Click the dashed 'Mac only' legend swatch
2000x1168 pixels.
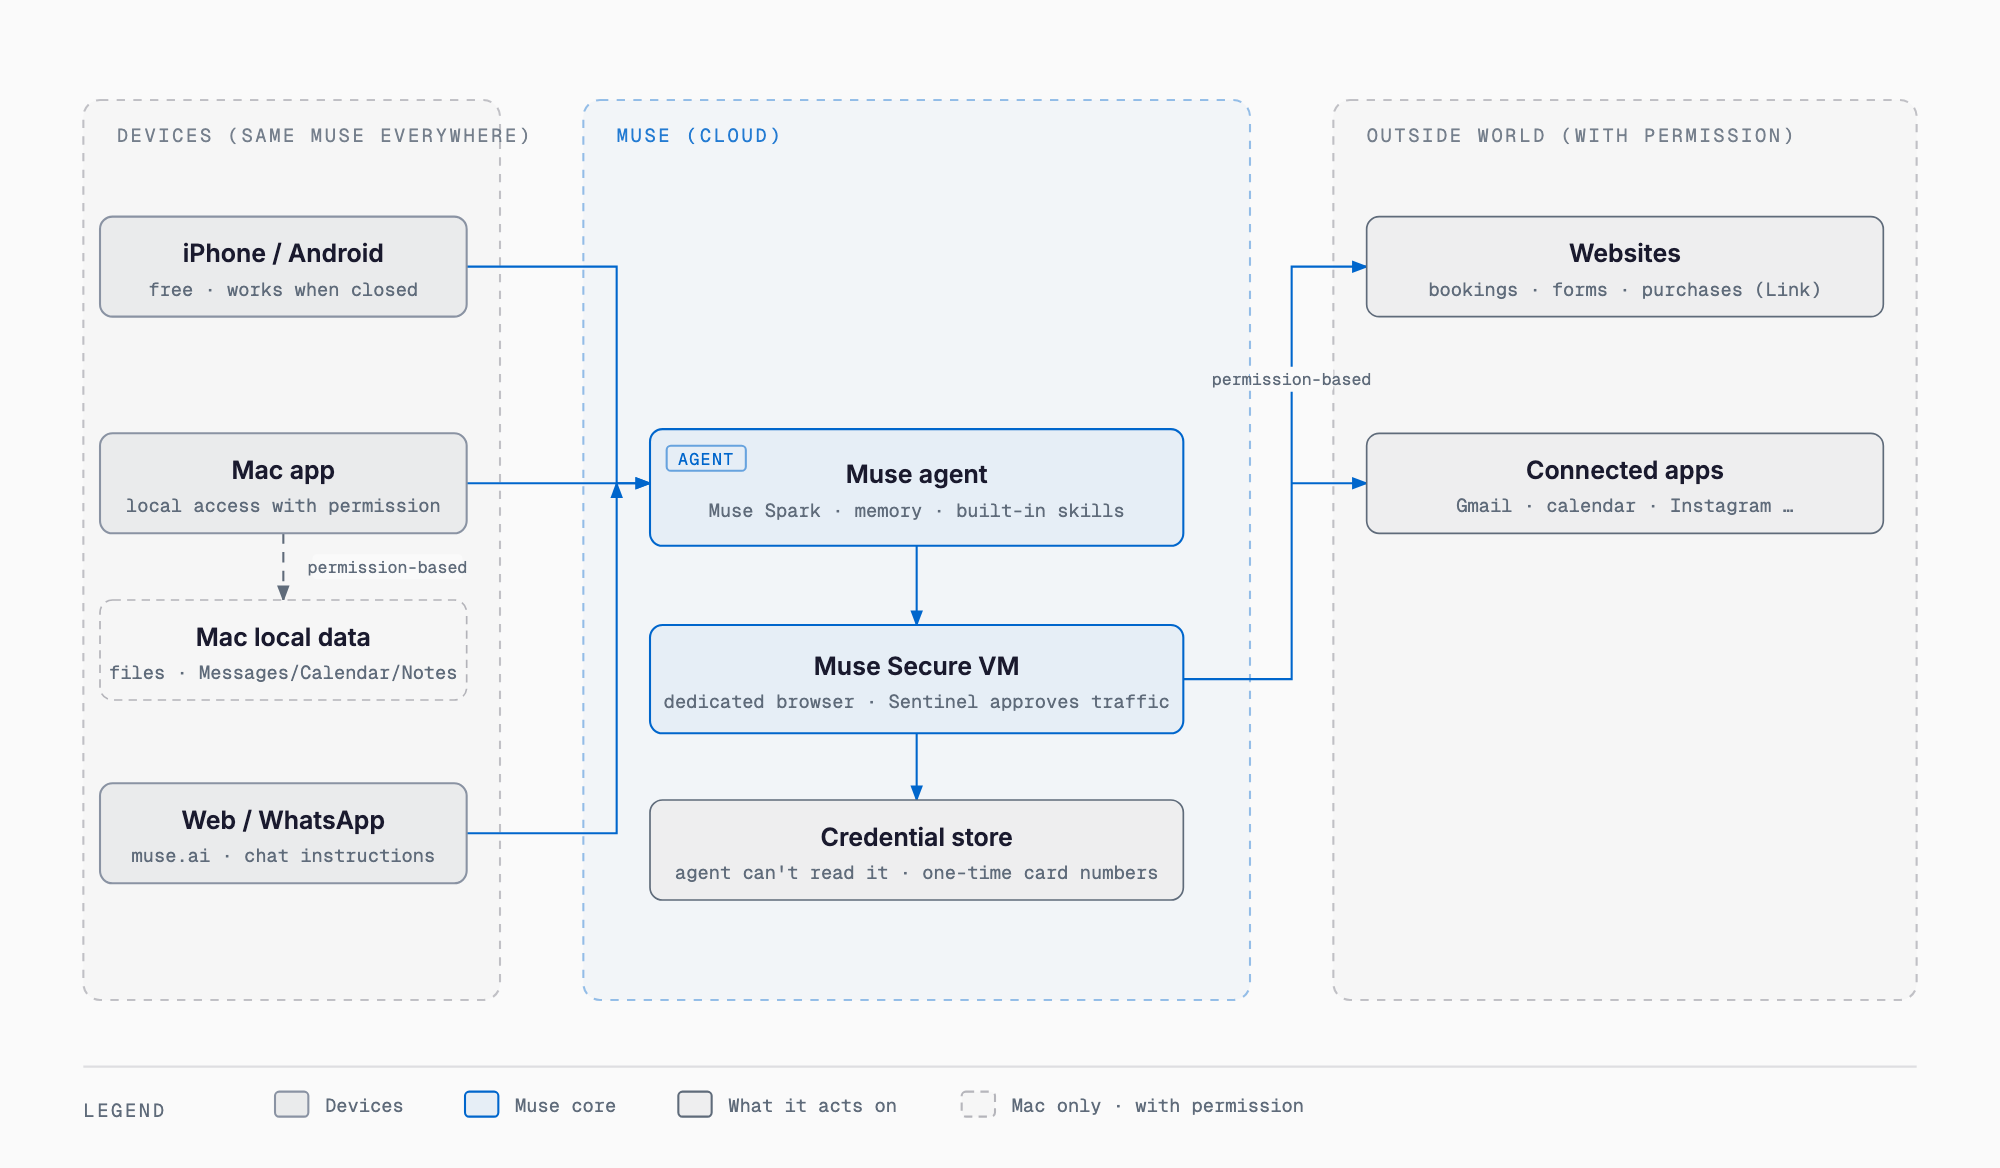(x=978, y=1104)
